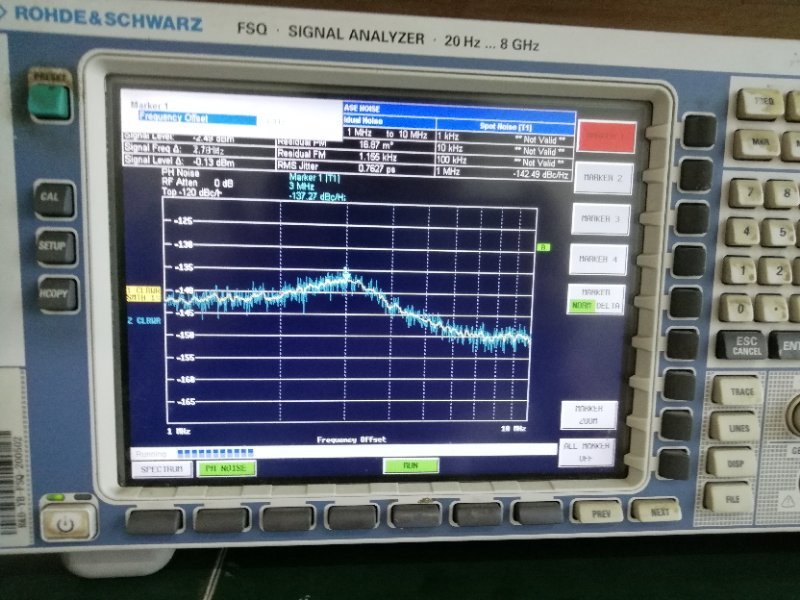Hit the ESC CANCEL key
The width and height of the screenshot is (800, 600).
744,345
